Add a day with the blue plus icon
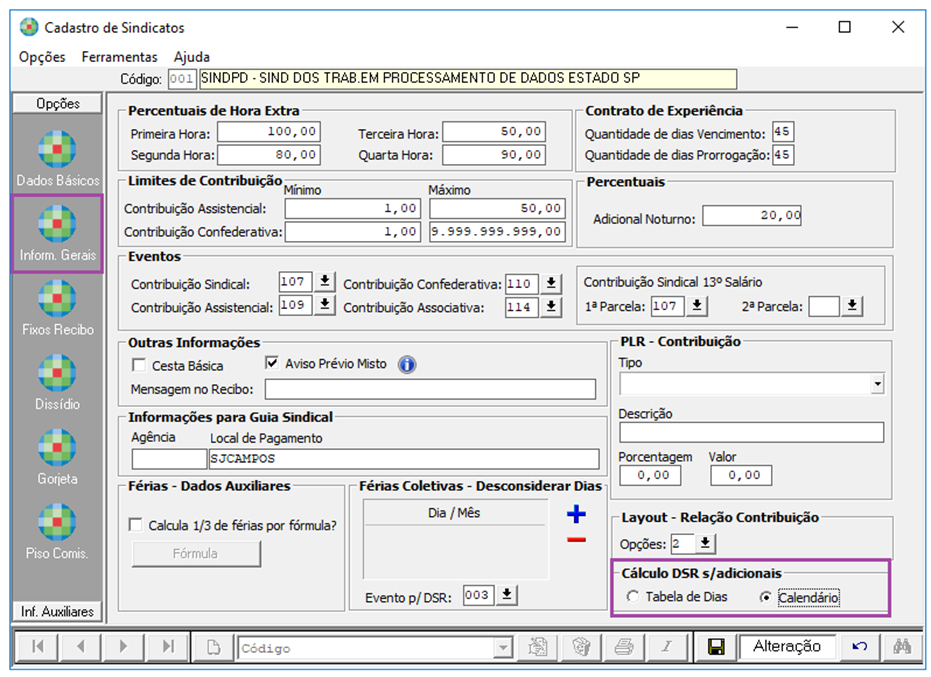Image resolution: width=931 pixels, height=677 pixels. [x=576, y=514]
